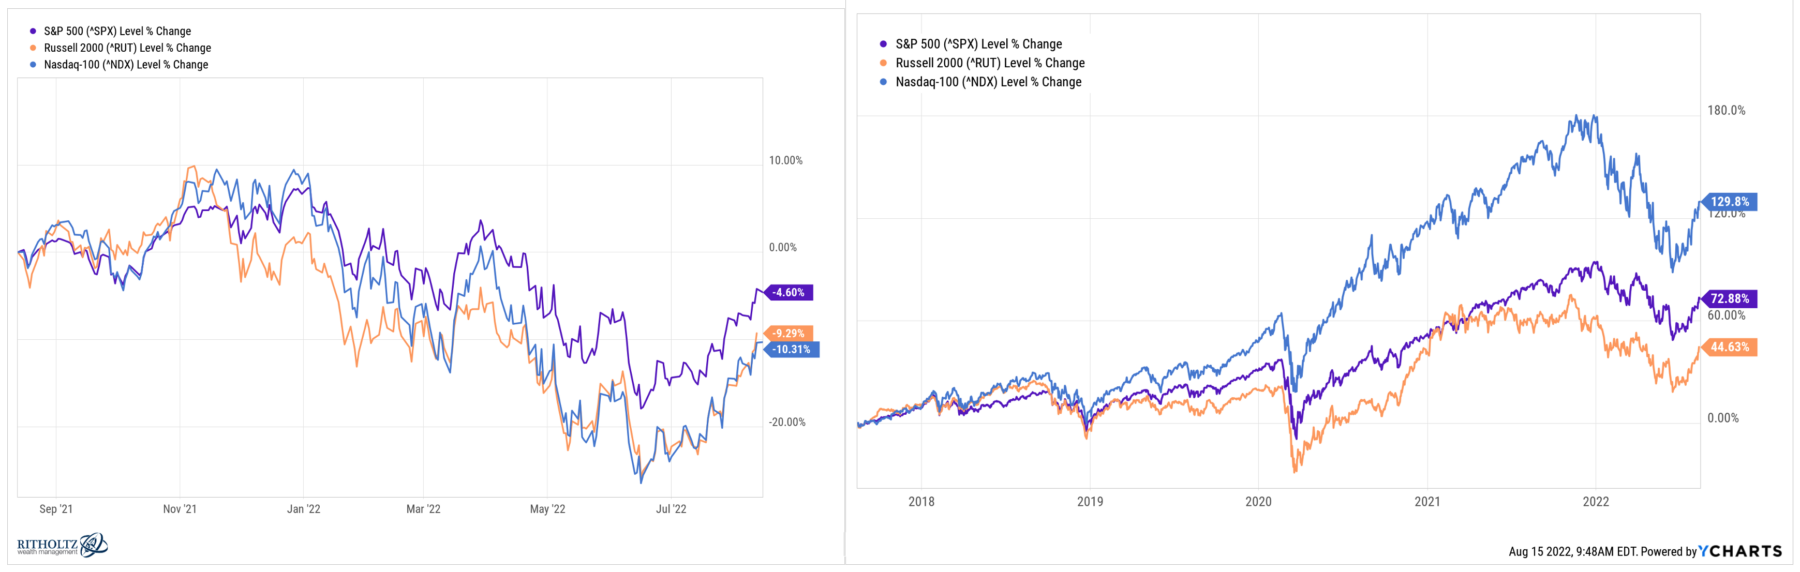Image resolution: width=1800 pixels, height=572 pixels.
Task: Click orange Russell 2000 legend dot in left chart
Action: [x=34, y=48]
